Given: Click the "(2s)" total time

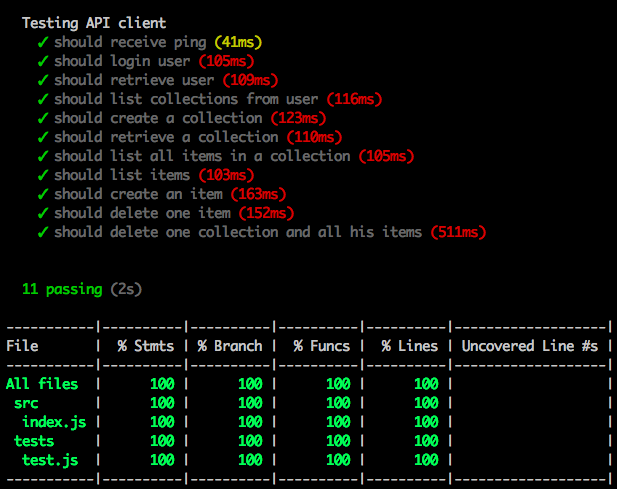Looking at the screenshot, I should [126, 289].
